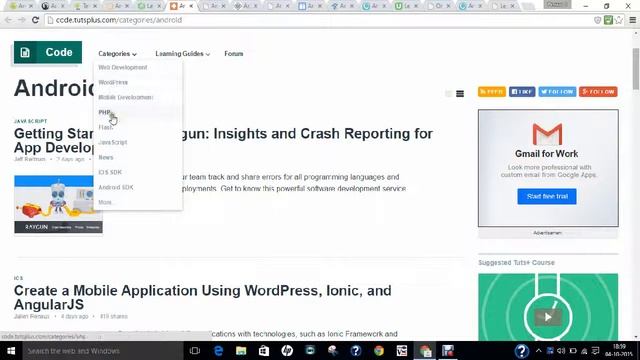
Task: Choose Mobile Development from Categories menu
Action: pos(126,97)
